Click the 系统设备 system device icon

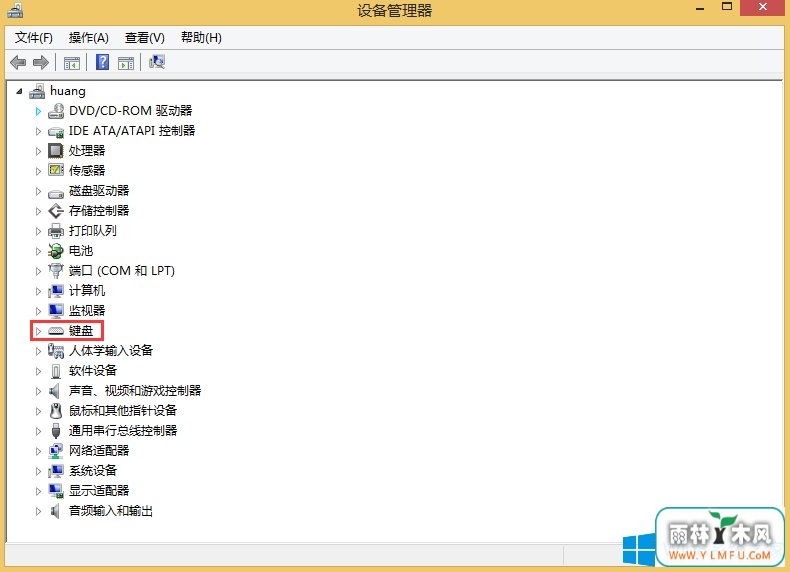click(56, 471)
